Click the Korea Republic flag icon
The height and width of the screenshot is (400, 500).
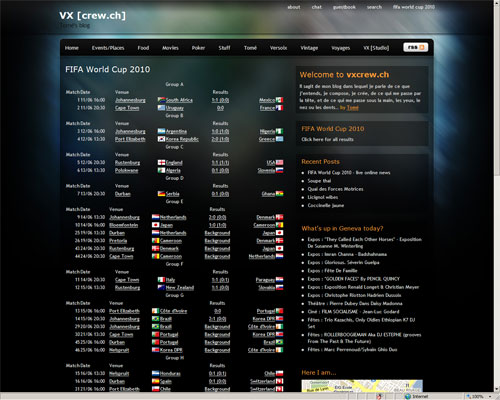161,139
